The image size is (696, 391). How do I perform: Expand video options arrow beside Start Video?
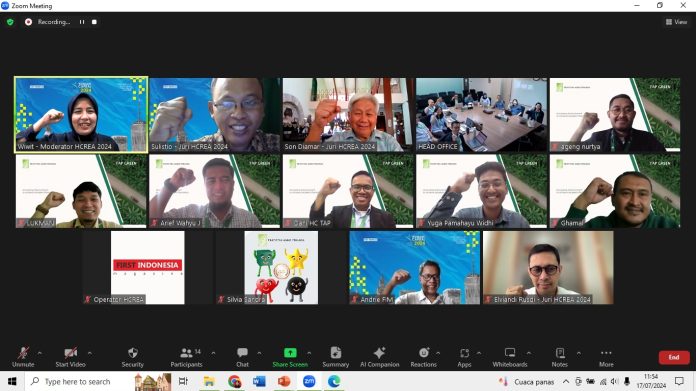pos(90,353)
